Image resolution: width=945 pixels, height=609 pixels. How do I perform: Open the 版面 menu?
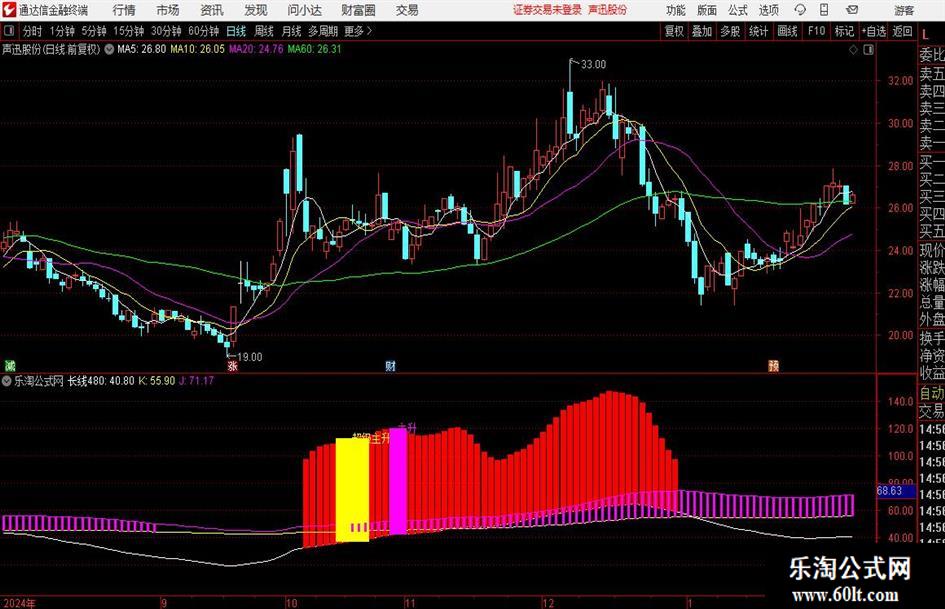point(707,10)
